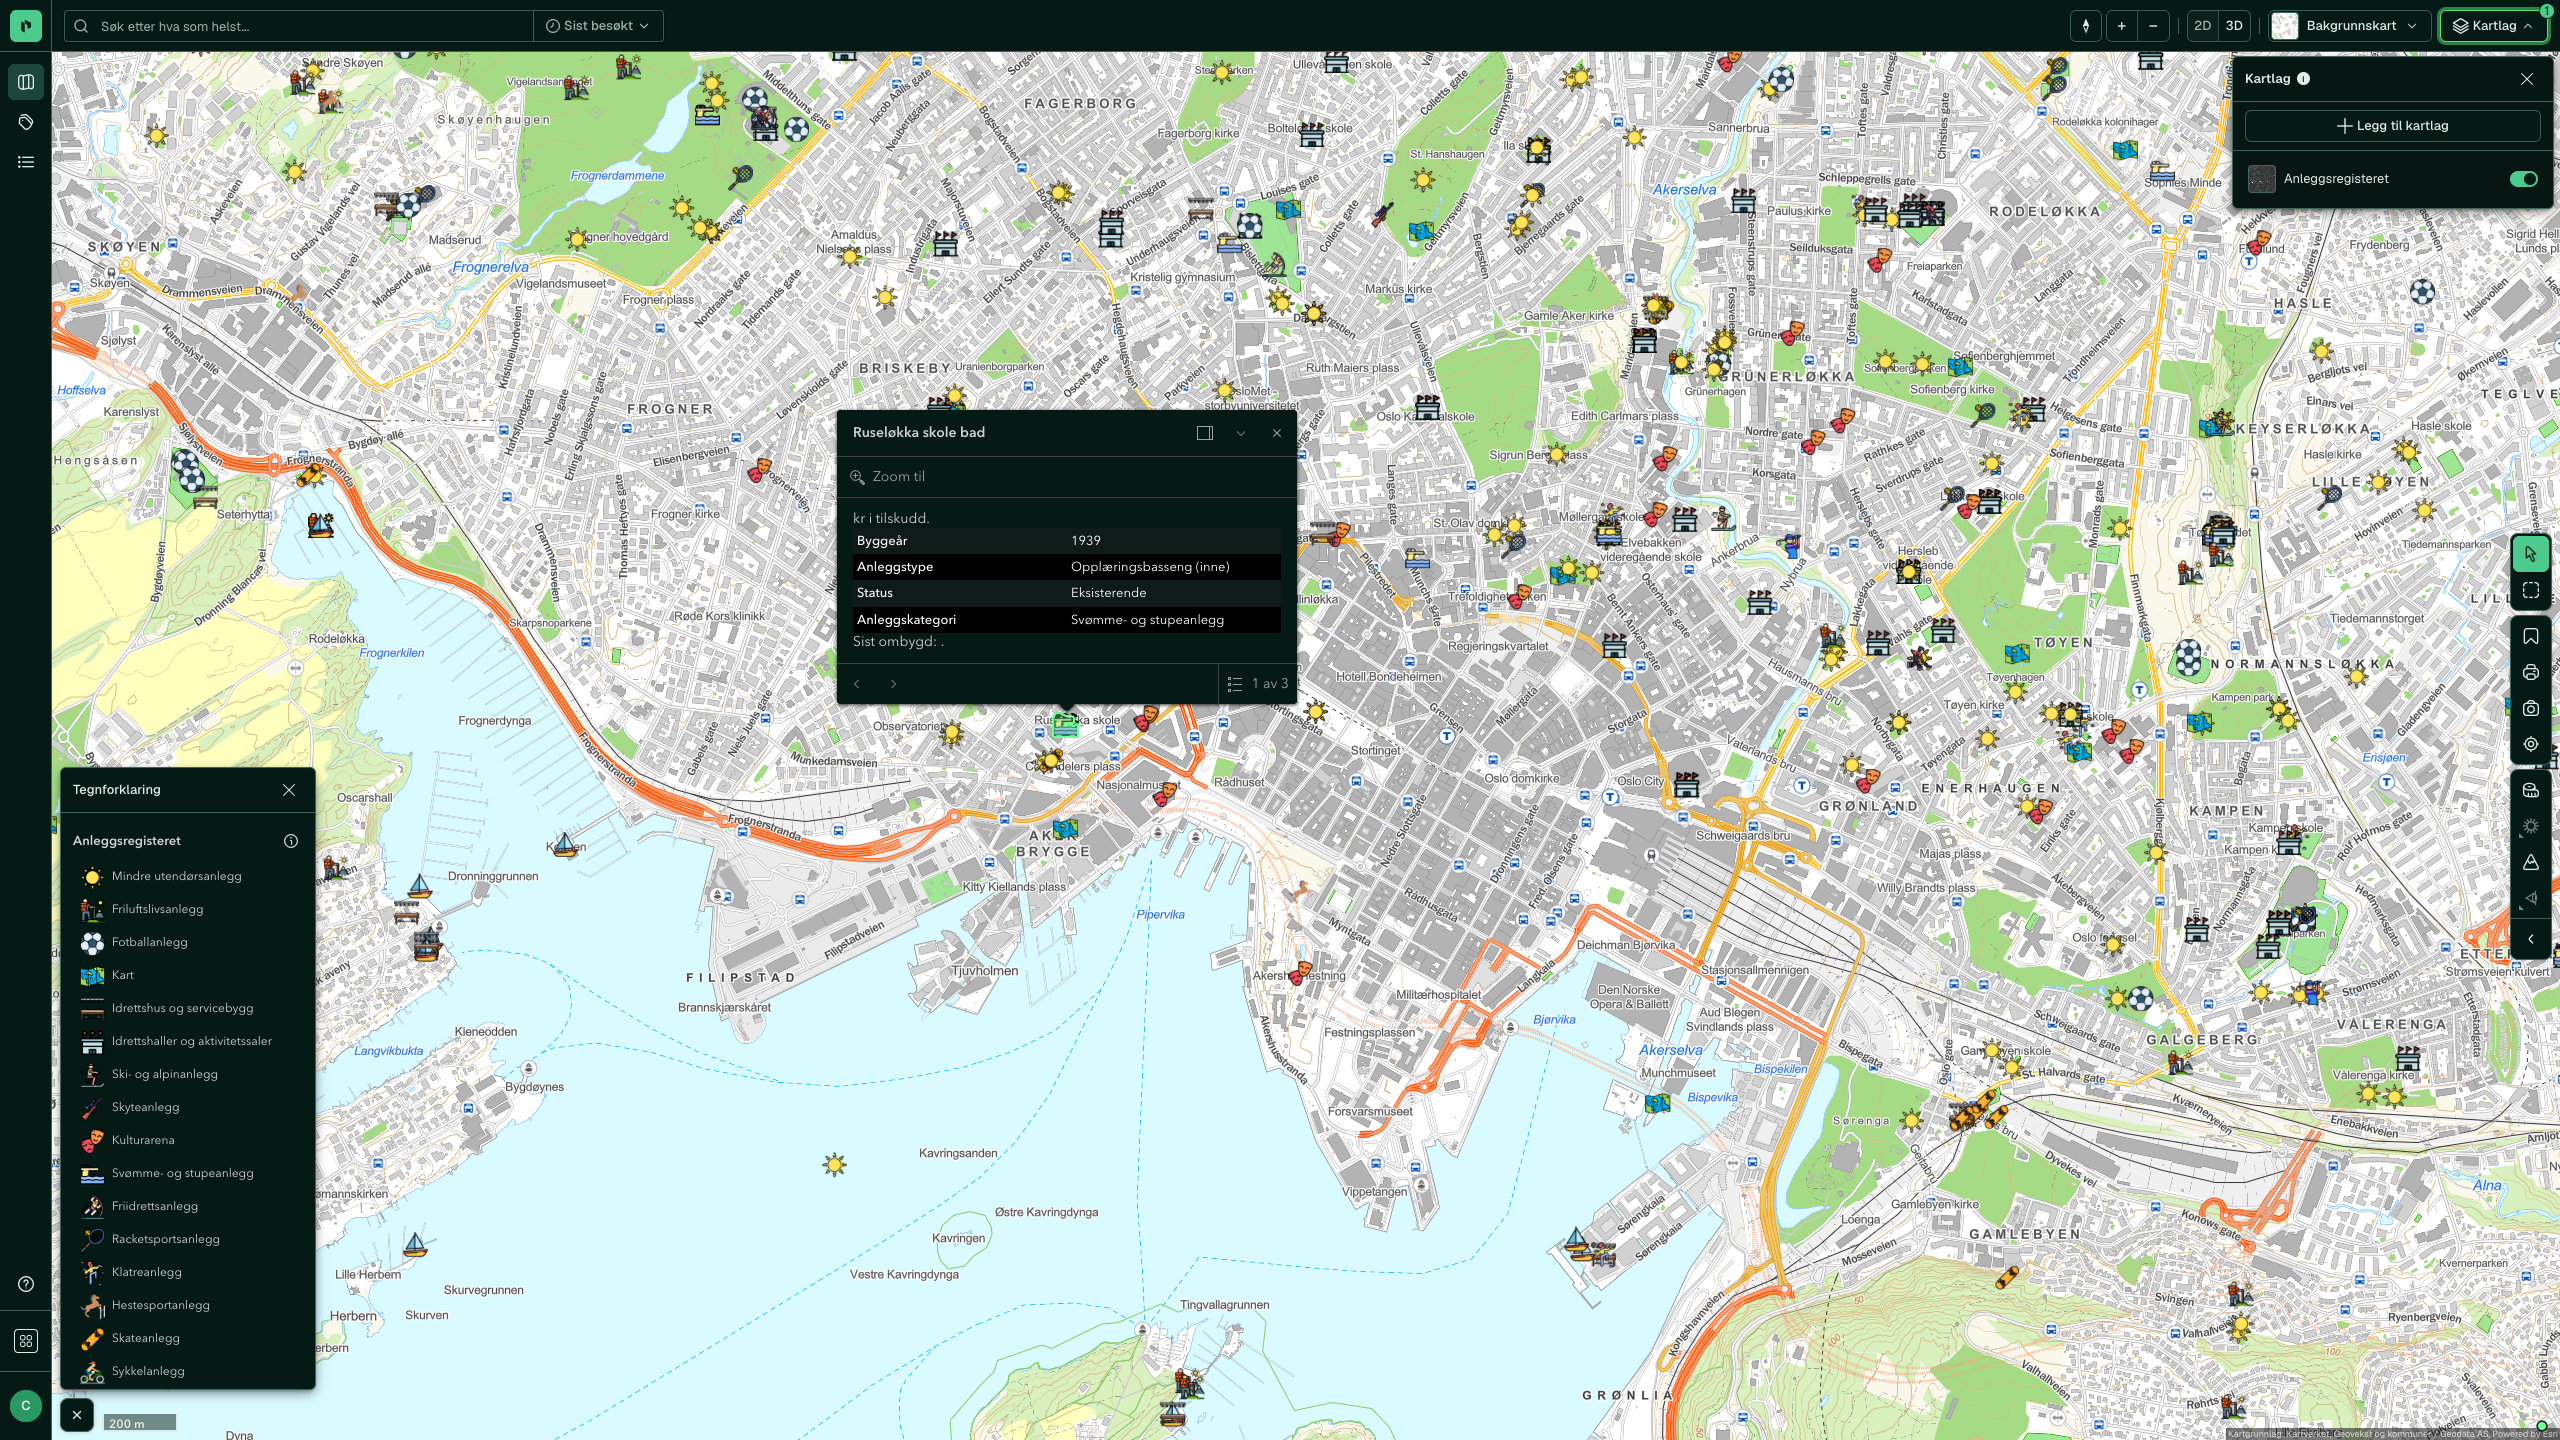
Task: Close the Tegnforklaring legend panel
Action: pos(289,790)
